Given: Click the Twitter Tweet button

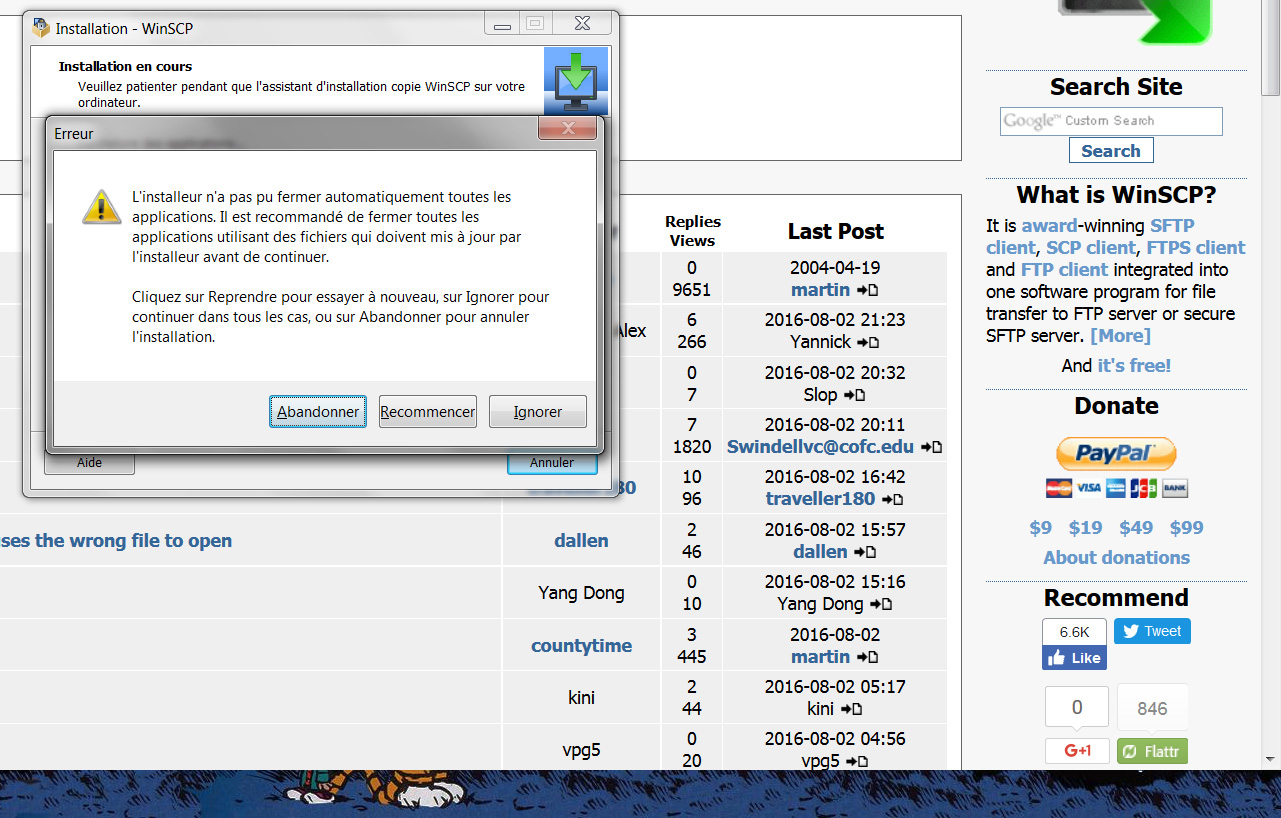Looking at the screenshot, I should [1152, 631].
